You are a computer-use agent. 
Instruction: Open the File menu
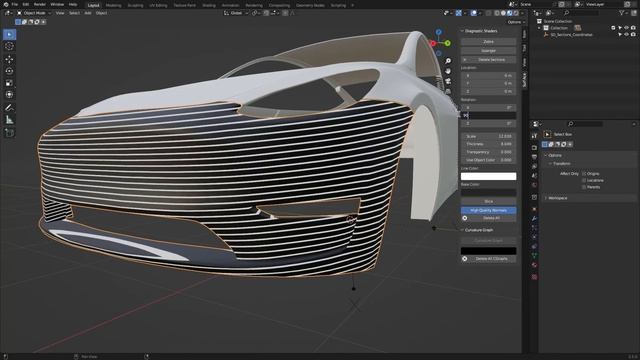click(15, 4)
